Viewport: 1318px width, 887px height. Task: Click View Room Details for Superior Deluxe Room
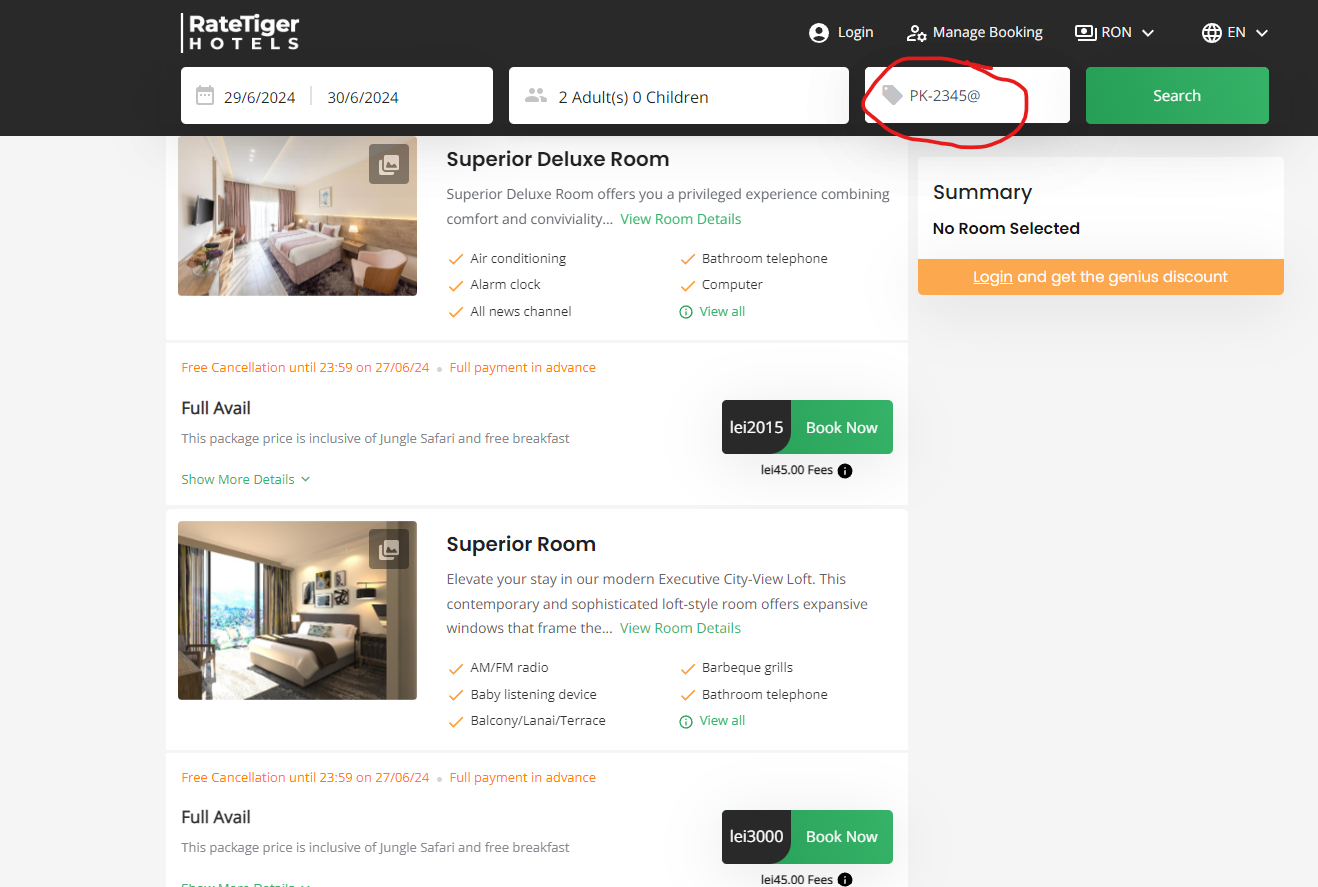pos(680,218)
